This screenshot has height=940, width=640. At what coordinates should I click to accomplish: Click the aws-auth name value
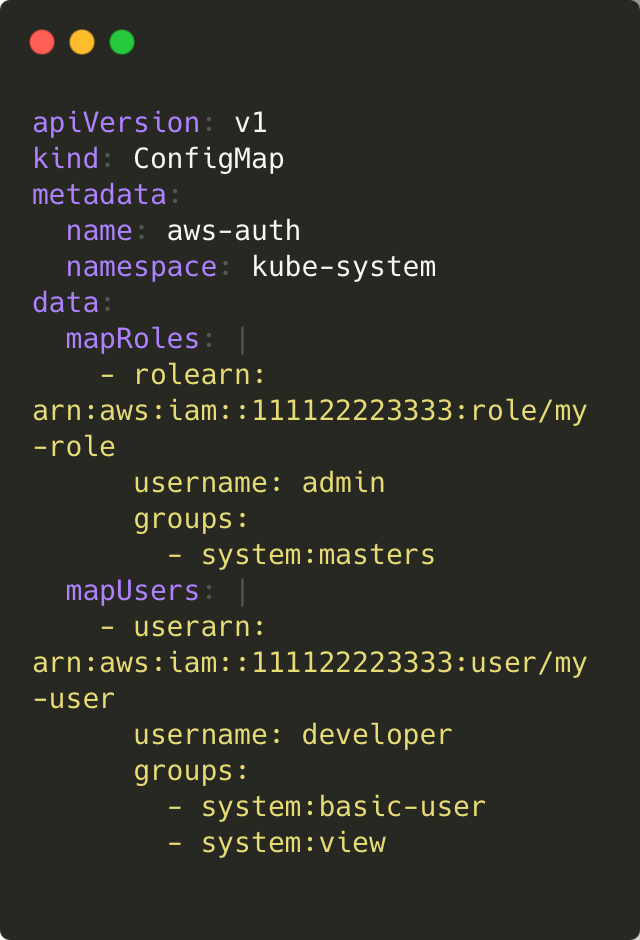(234, 231)
